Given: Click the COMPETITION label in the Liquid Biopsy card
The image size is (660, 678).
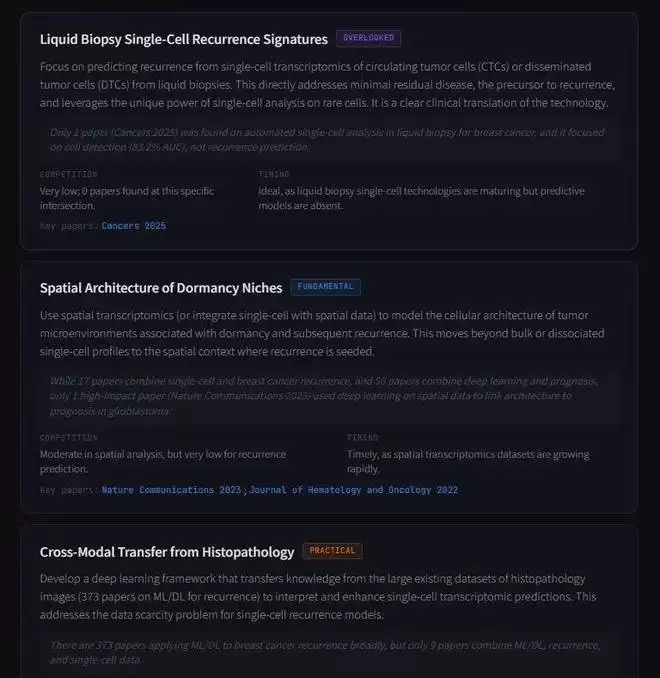Looking at the screenshot, I should (69, 174).
